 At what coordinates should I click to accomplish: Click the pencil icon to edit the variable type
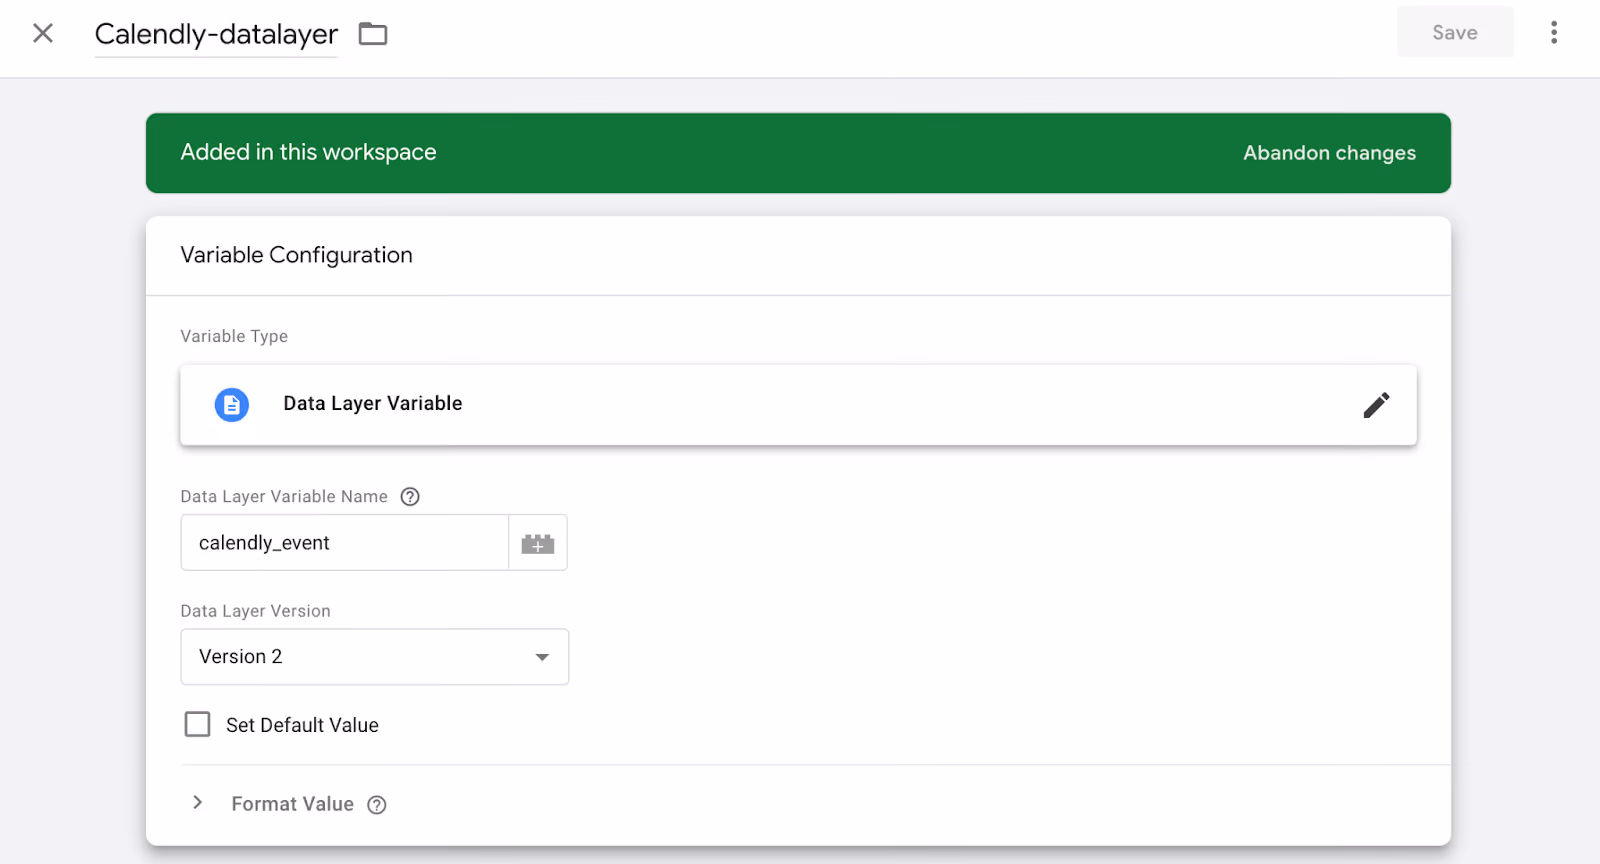1376,405
